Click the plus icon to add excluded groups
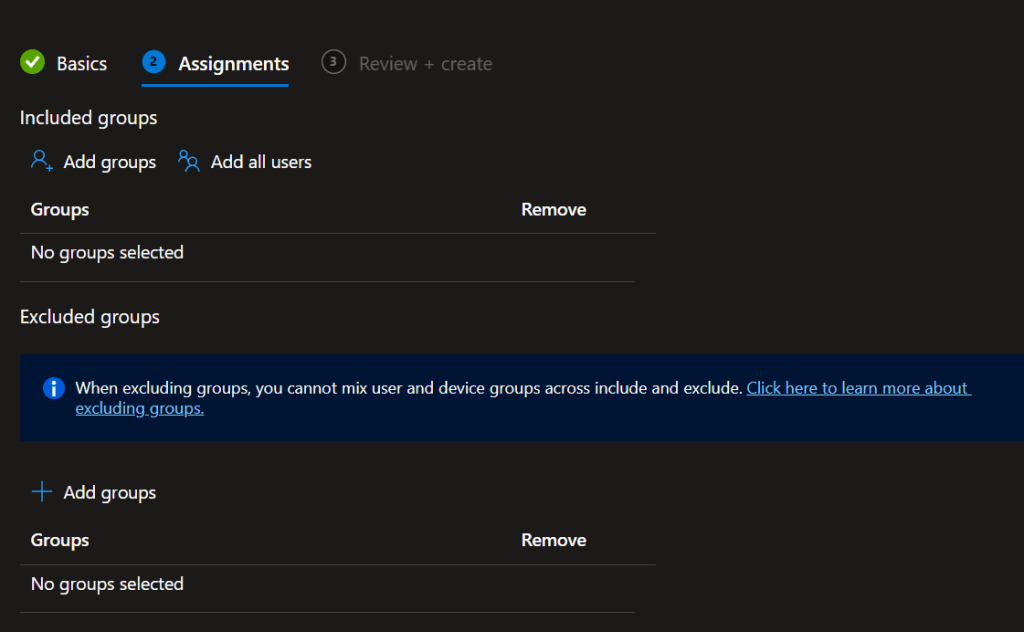This screenshot has height=632, width=1024. 40,491
